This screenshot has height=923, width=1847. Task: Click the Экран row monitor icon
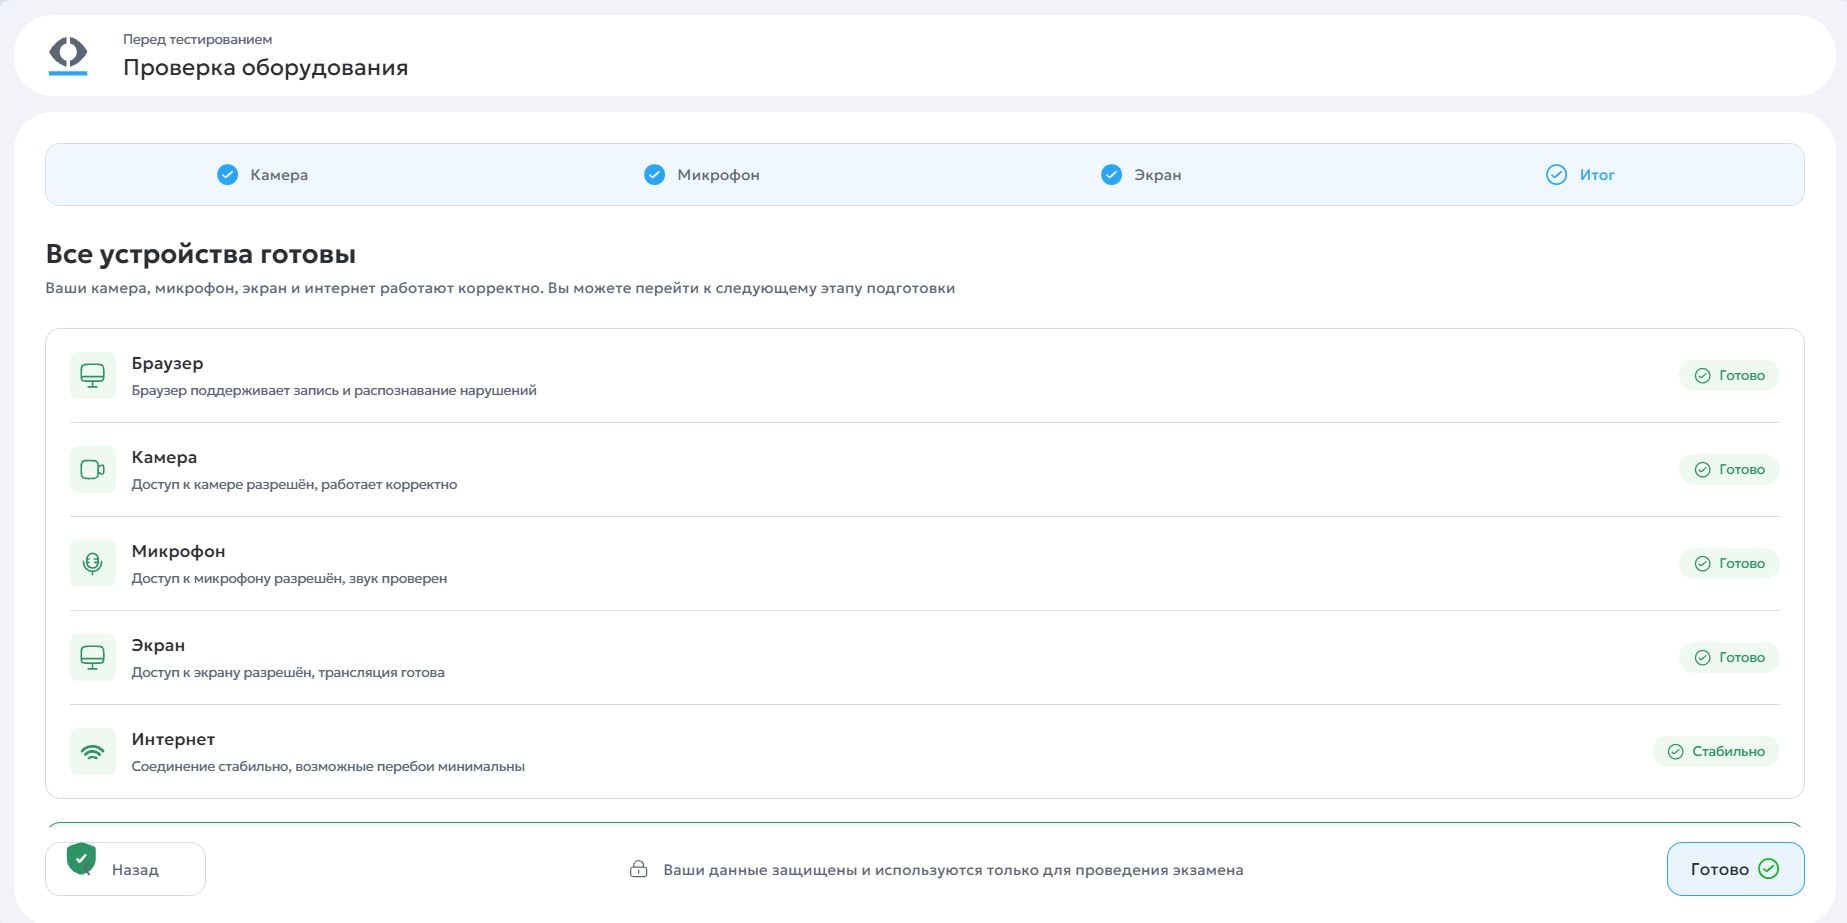93,658
